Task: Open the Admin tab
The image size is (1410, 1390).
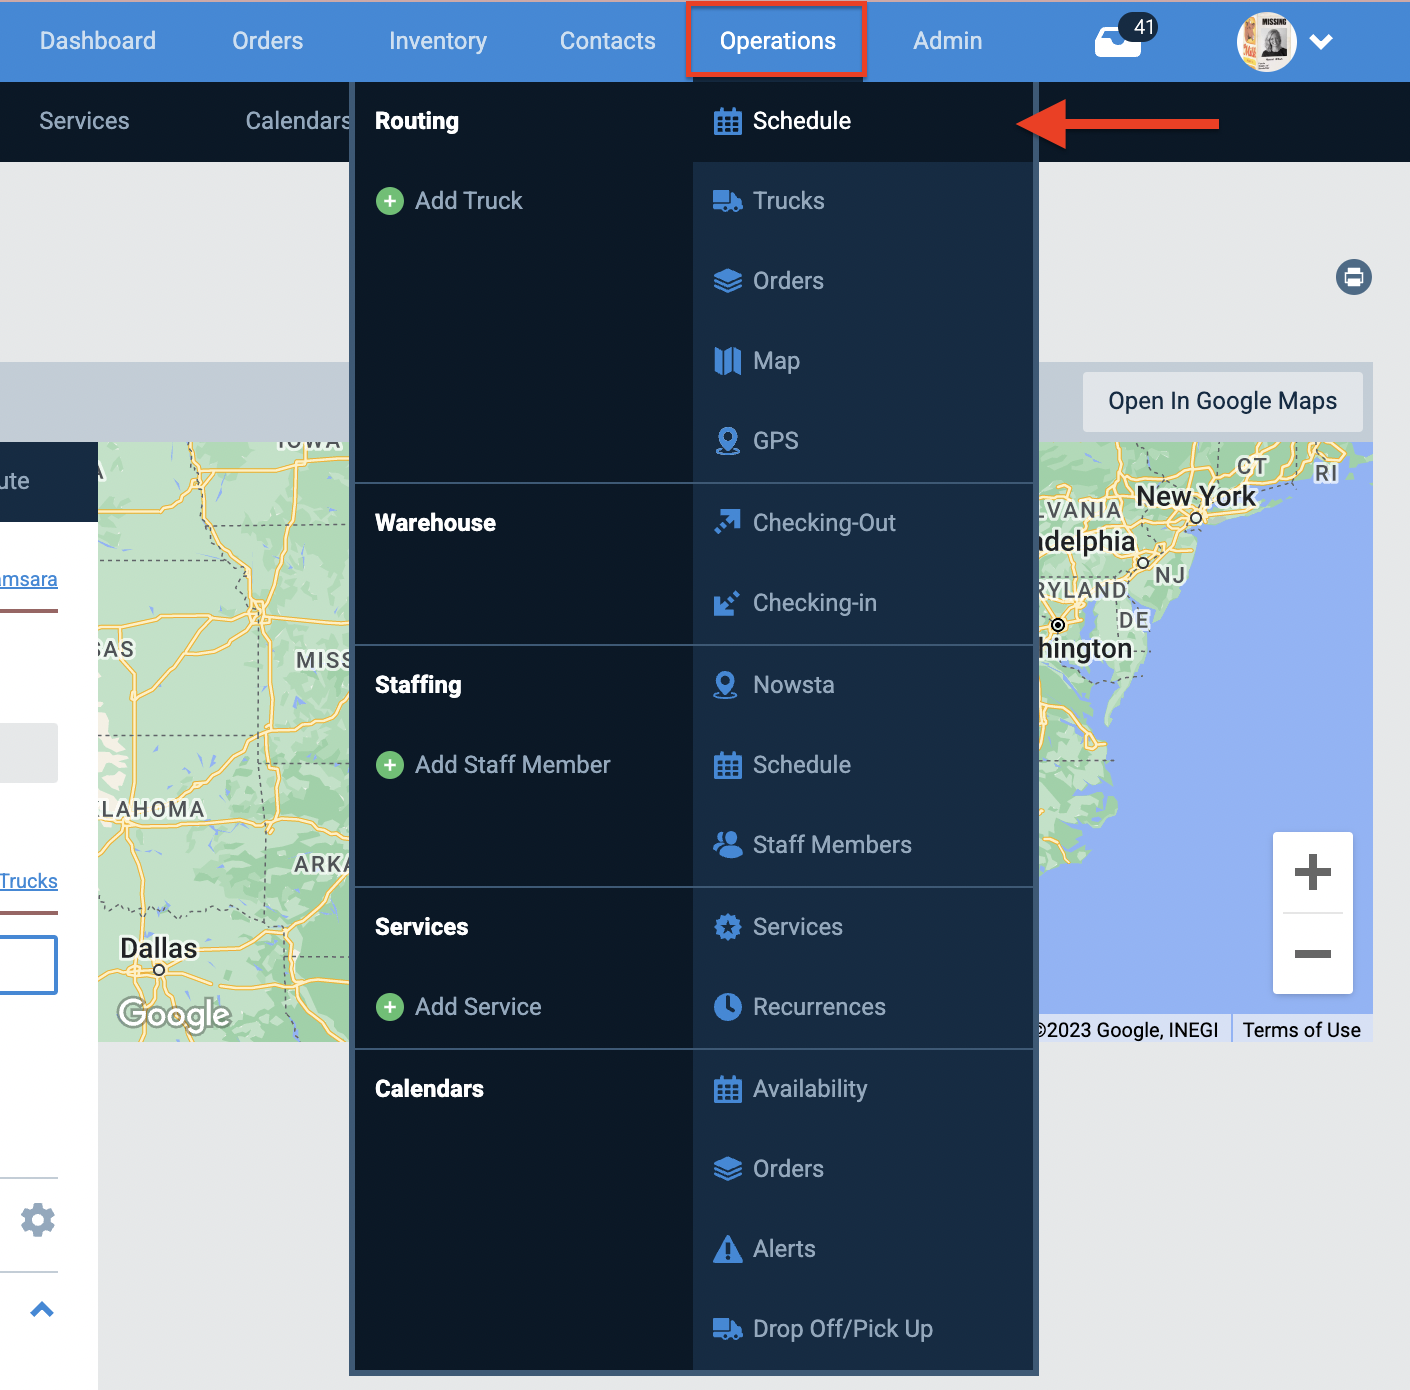Action: point(948,41)
